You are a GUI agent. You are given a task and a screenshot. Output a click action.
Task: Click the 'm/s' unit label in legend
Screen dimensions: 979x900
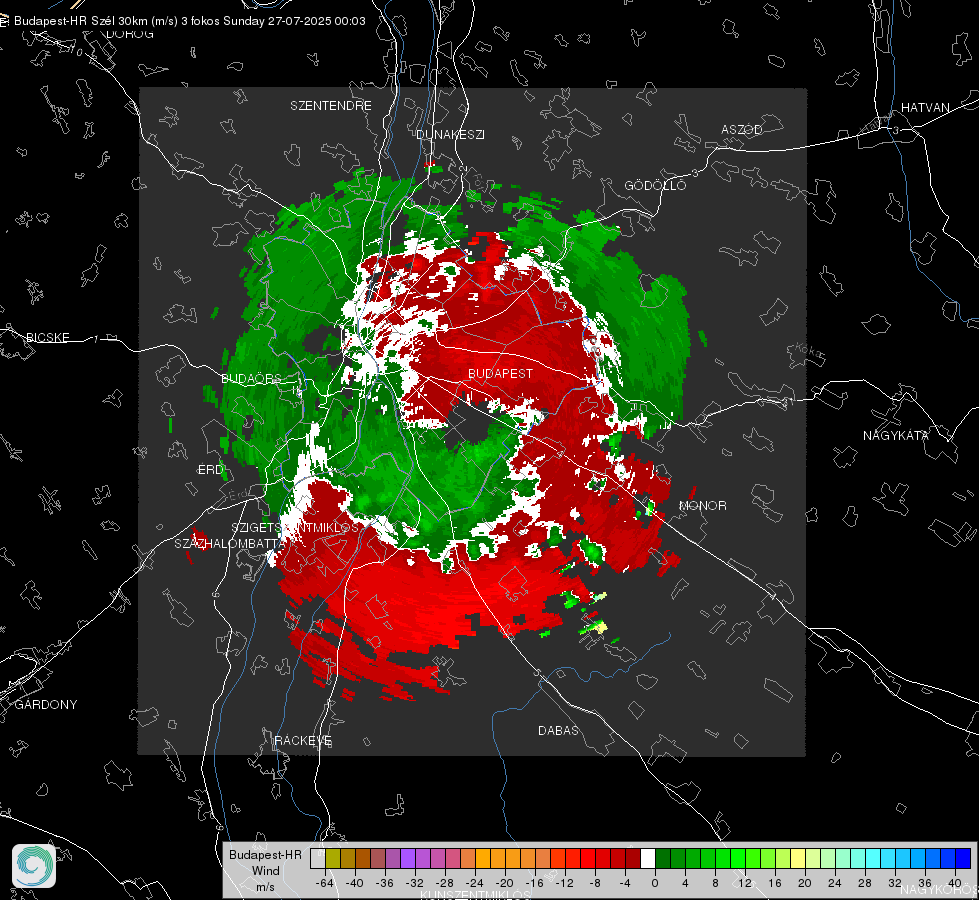click(x=265, y=886)
